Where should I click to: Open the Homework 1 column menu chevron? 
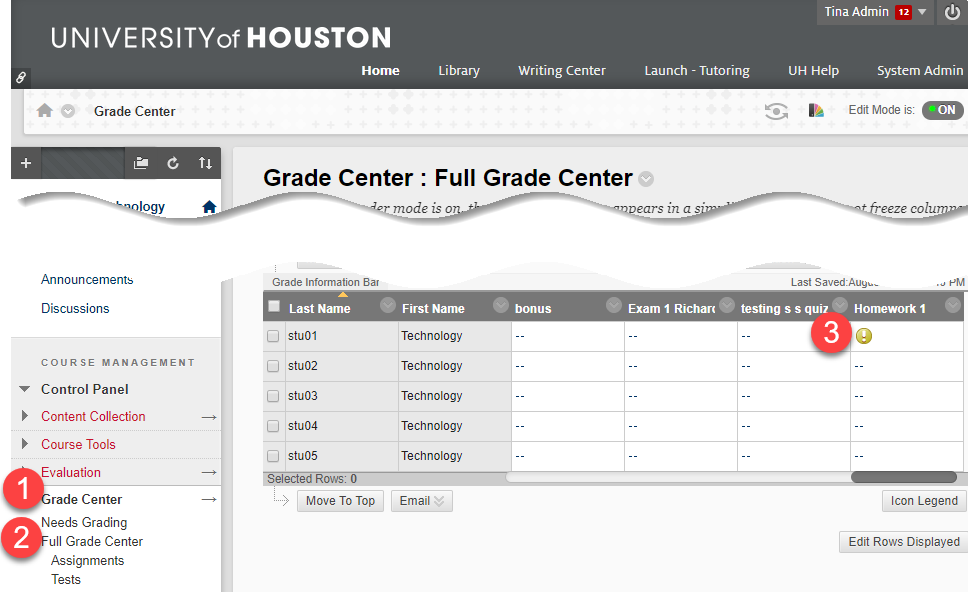[953, 305]
